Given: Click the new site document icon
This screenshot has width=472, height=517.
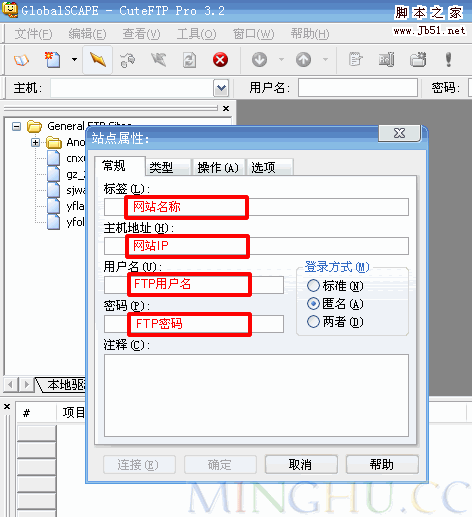Looking at the screenshot, I should click(x=53, y=60).
